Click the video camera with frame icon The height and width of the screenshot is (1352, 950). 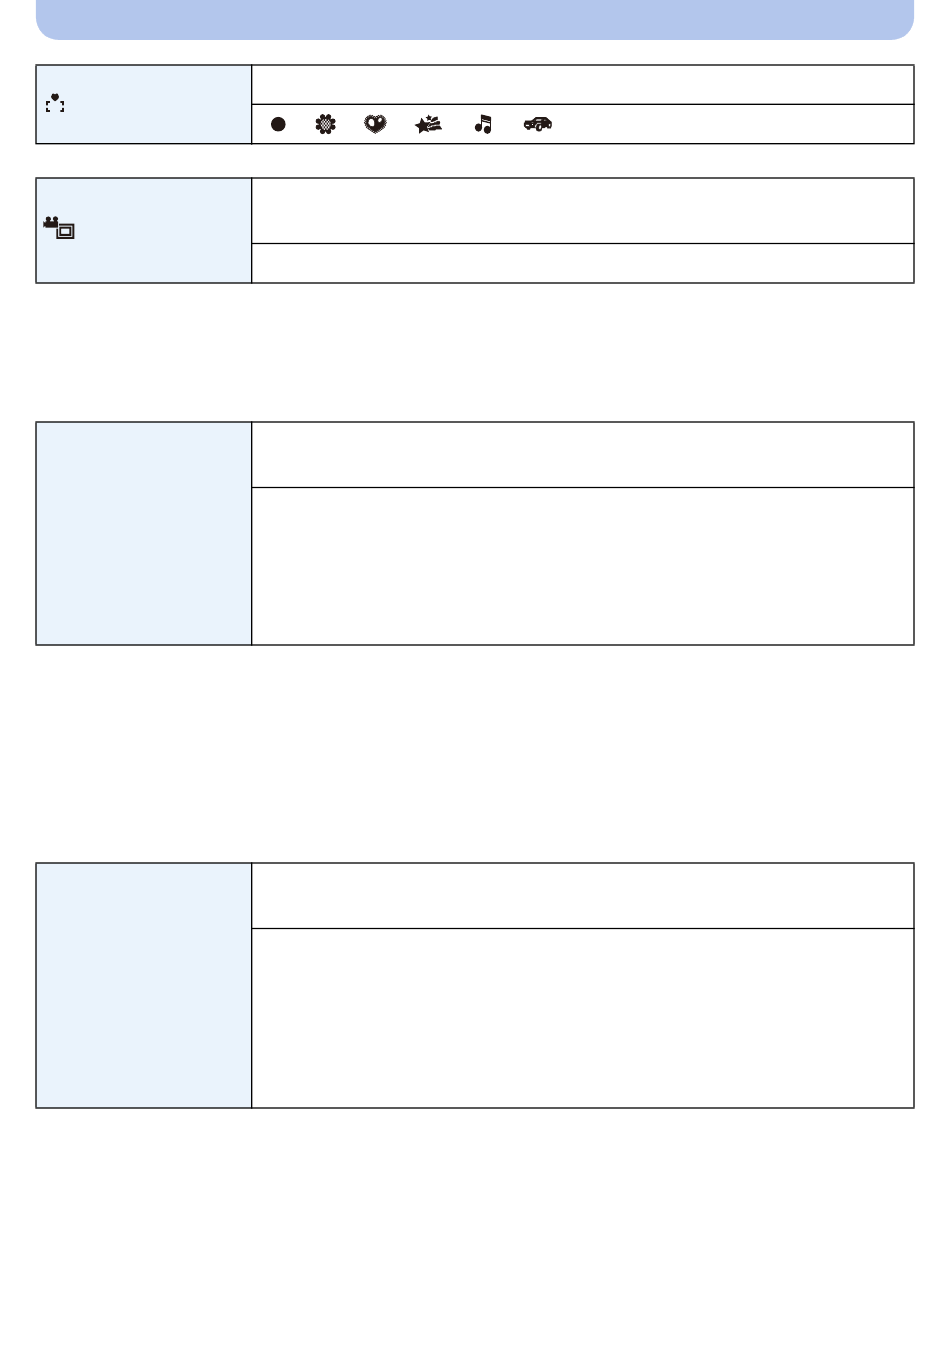click(x=59, y=229)
